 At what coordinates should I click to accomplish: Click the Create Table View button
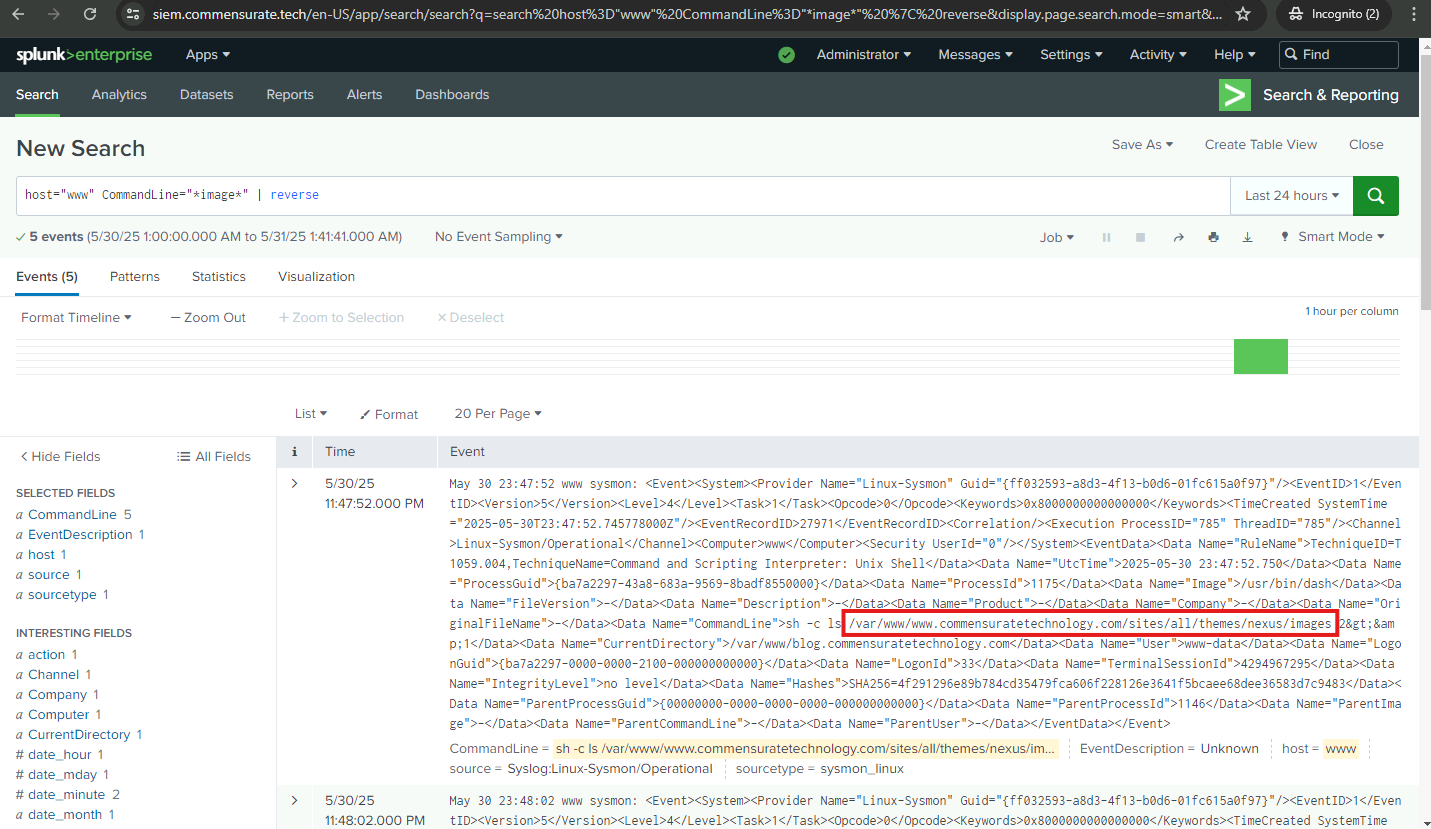[x=1260, y=145]
